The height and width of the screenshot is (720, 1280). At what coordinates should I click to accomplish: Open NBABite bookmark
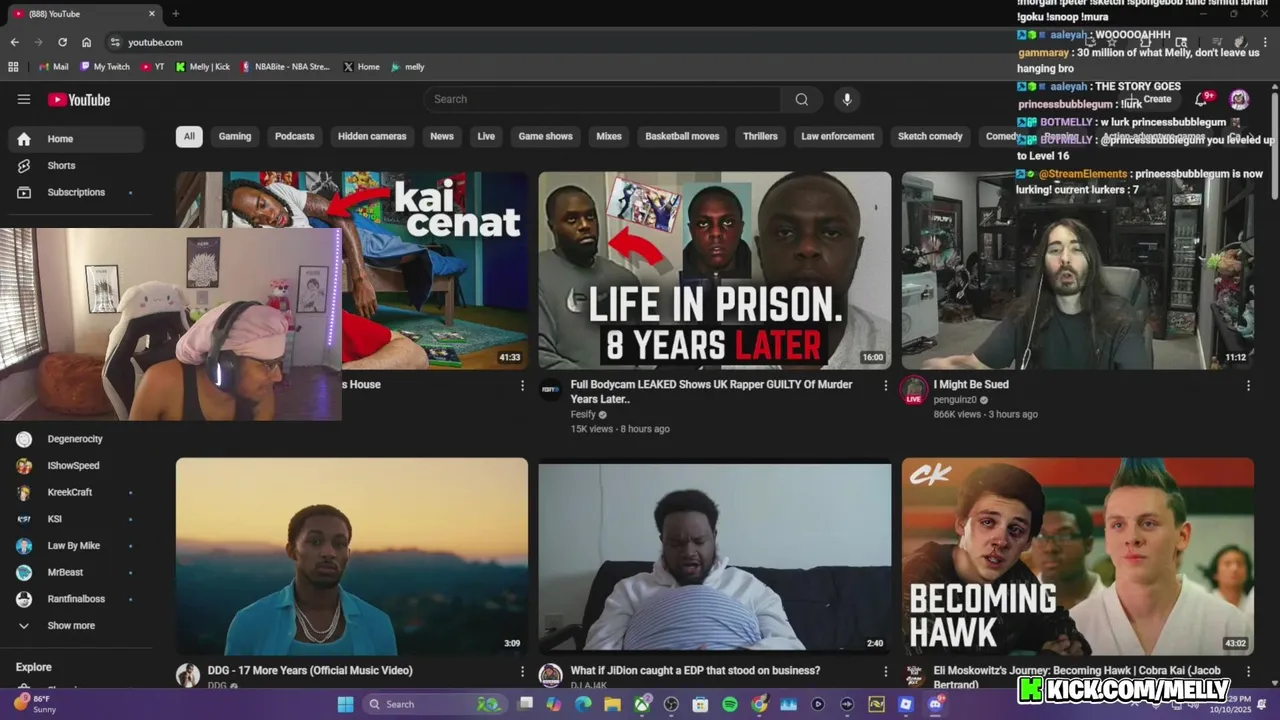coord(285,67)
